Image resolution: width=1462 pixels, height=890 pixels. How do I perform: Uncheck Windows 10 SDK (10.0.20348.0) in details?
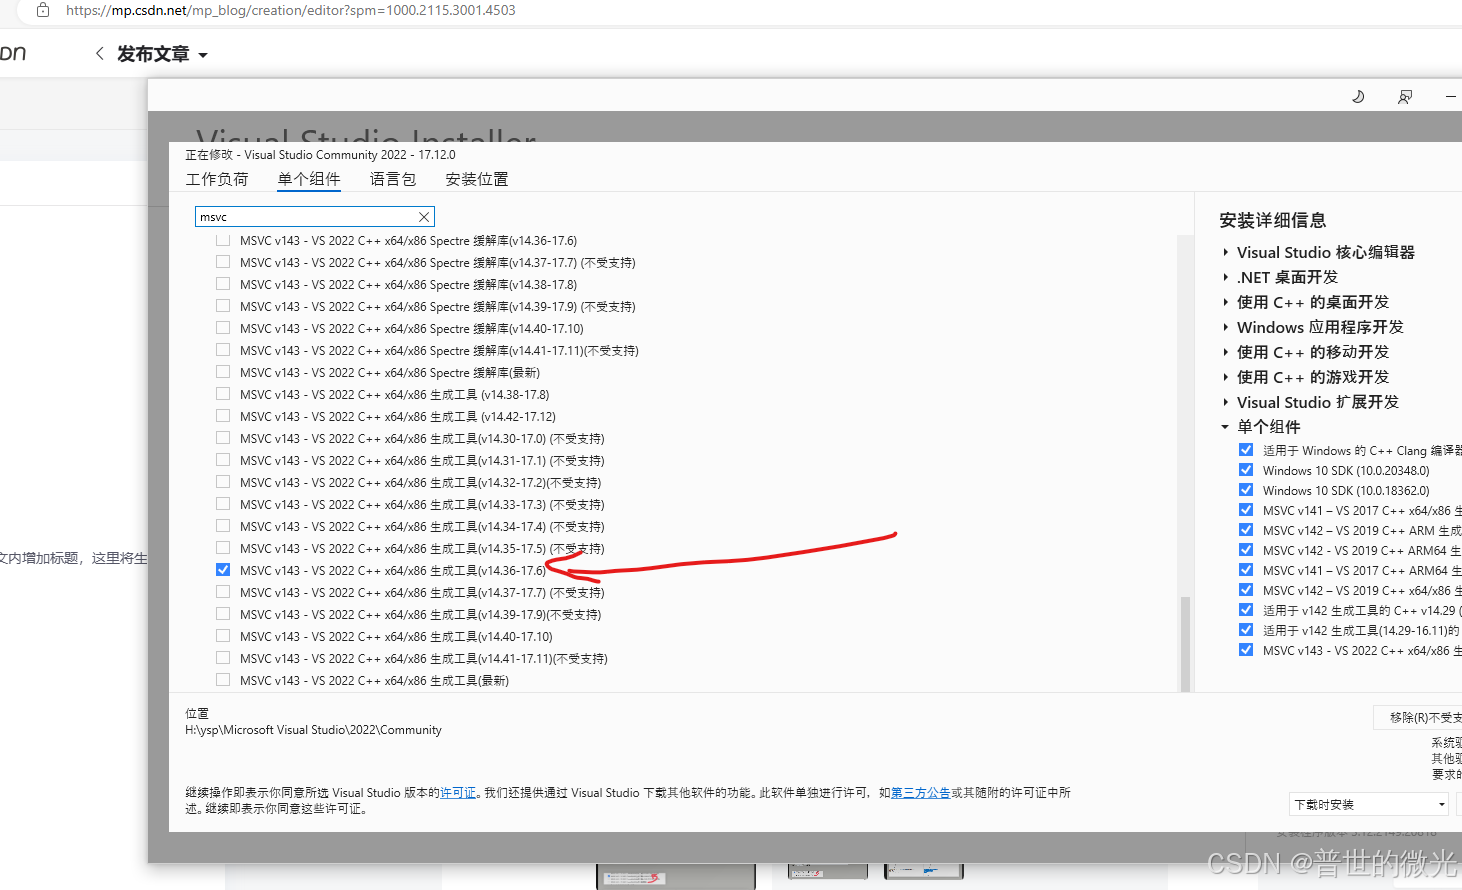[1246, 470]
